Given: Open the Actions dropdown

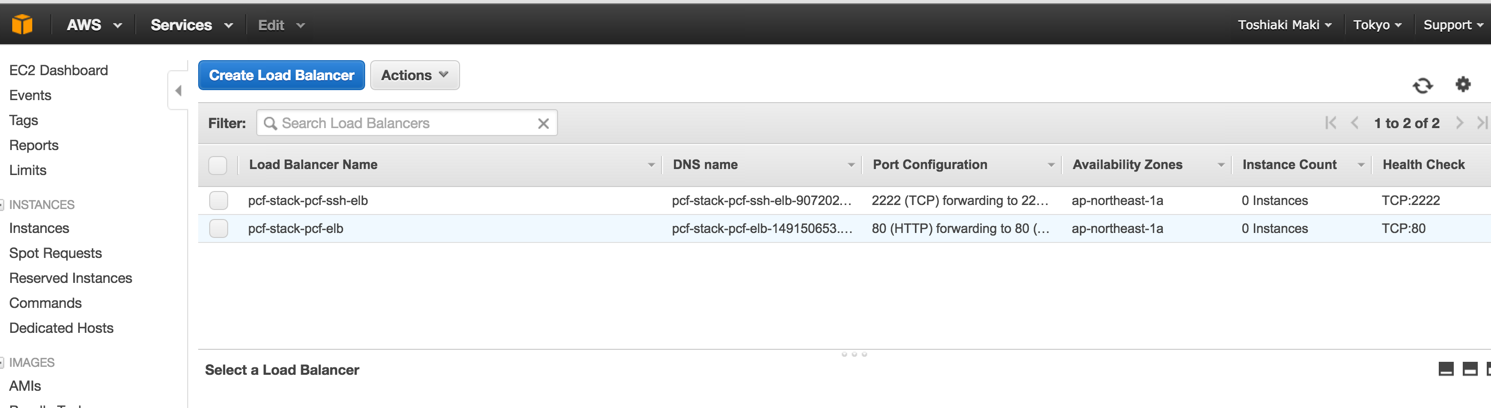Looking at the screenshot, I should tap(414, 75).
